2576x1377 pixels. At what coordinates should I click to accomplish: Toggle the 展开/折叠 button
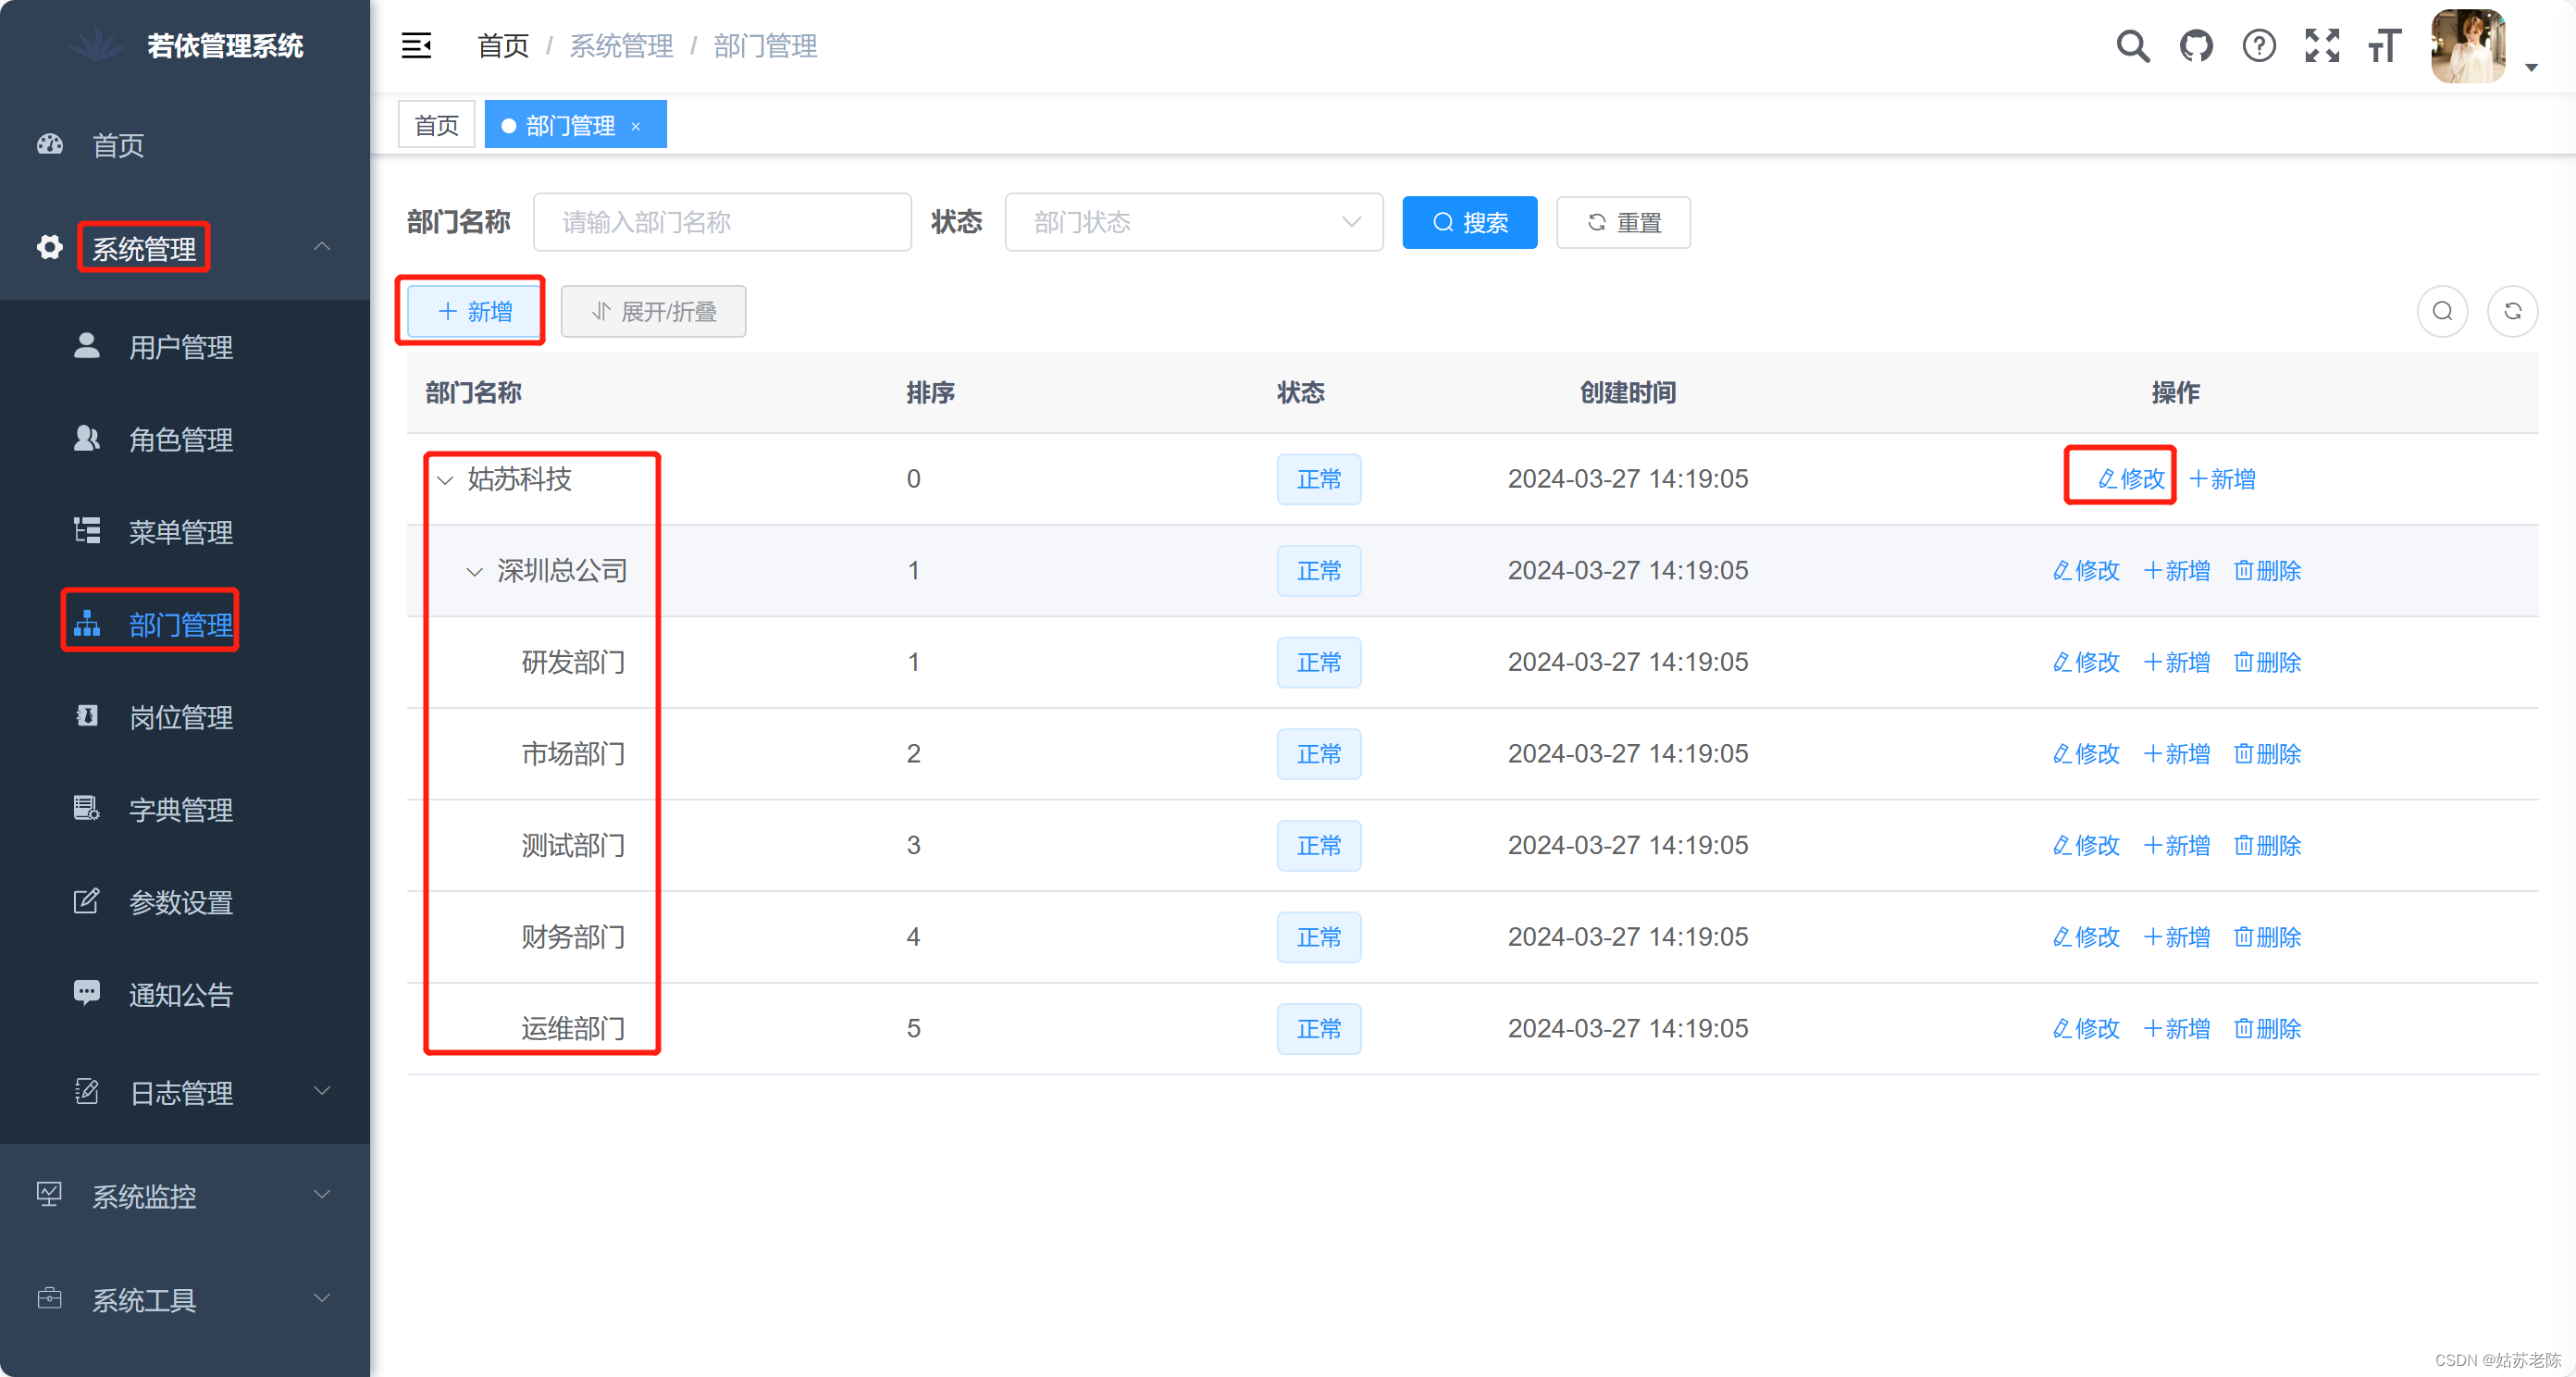click(653, 311)
